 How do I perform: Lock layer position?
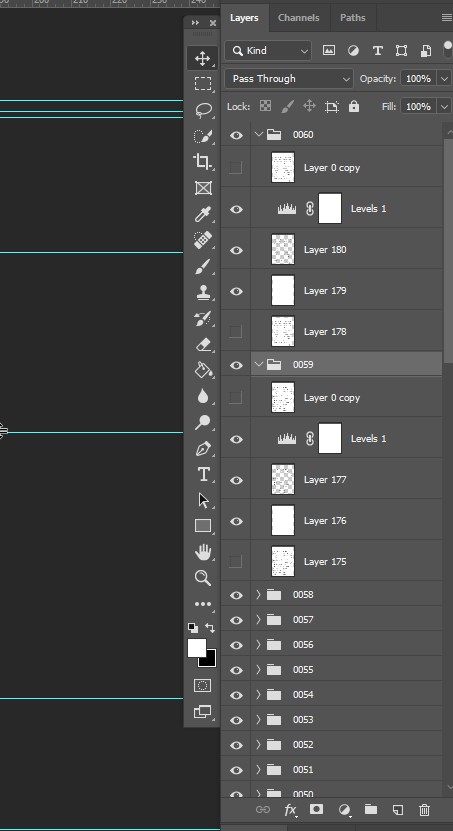(309, 106)
